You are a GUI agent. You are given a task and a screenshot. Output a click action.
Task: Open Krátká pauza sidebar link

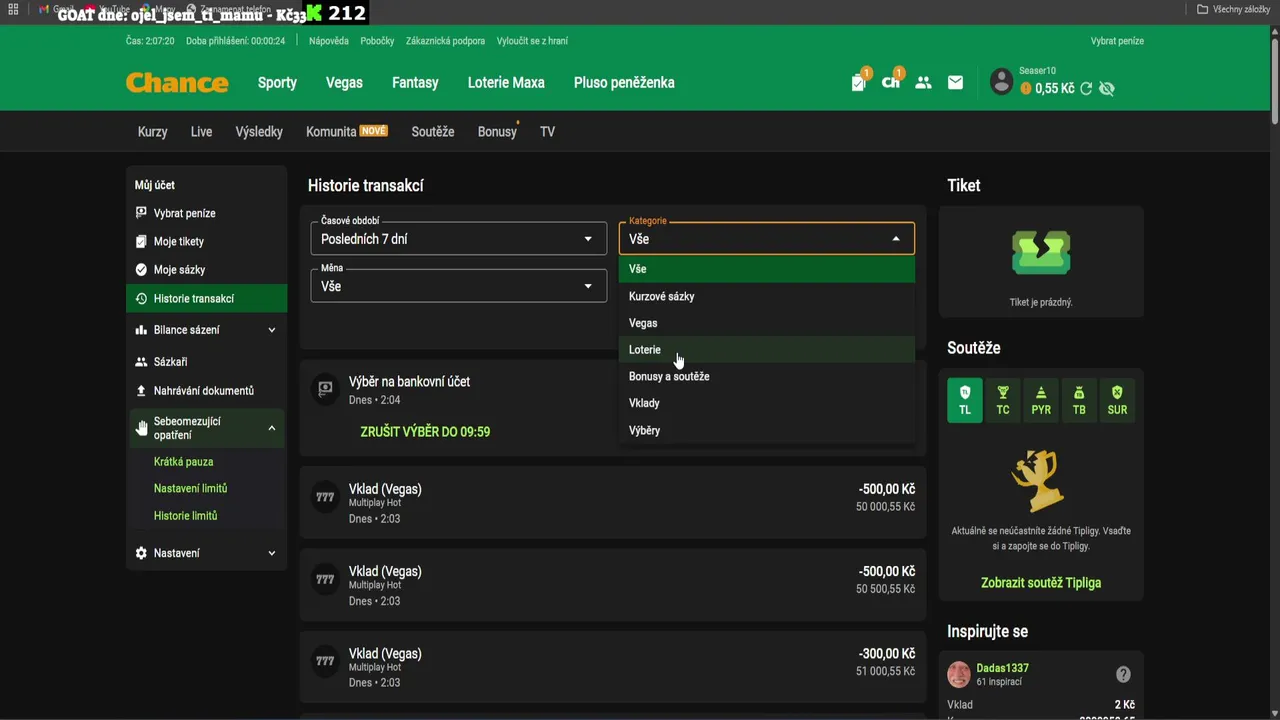pos(183,462)
